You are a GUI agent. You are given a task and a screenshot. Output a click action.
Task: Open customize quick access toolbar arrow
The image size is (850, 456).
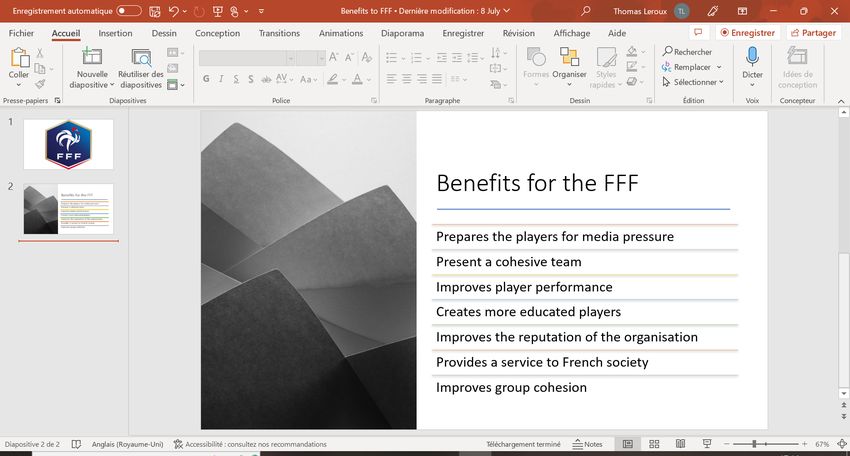tap(261, 11)
